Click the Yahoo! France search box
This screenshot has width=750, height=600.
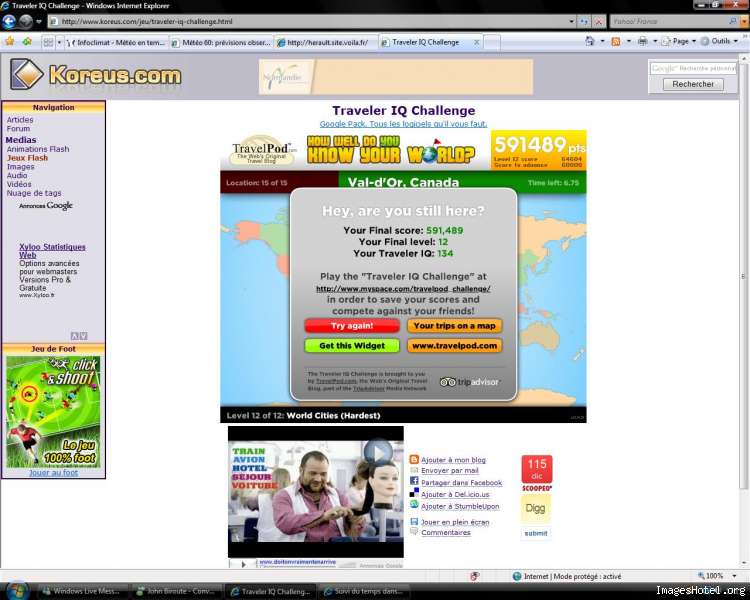(669, 22)
